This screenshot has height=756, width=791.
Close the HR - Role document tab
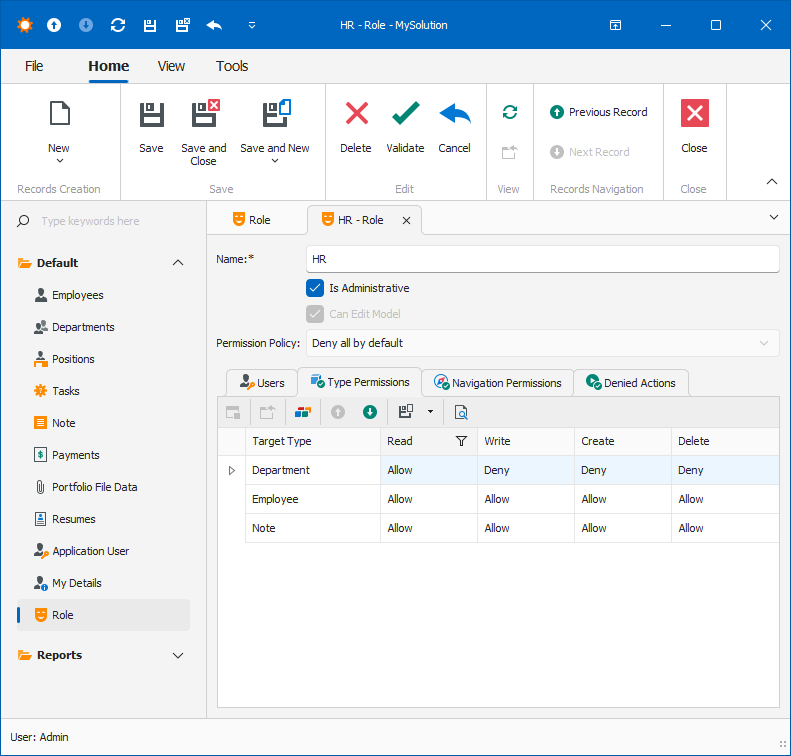click(x=406, y=220)
